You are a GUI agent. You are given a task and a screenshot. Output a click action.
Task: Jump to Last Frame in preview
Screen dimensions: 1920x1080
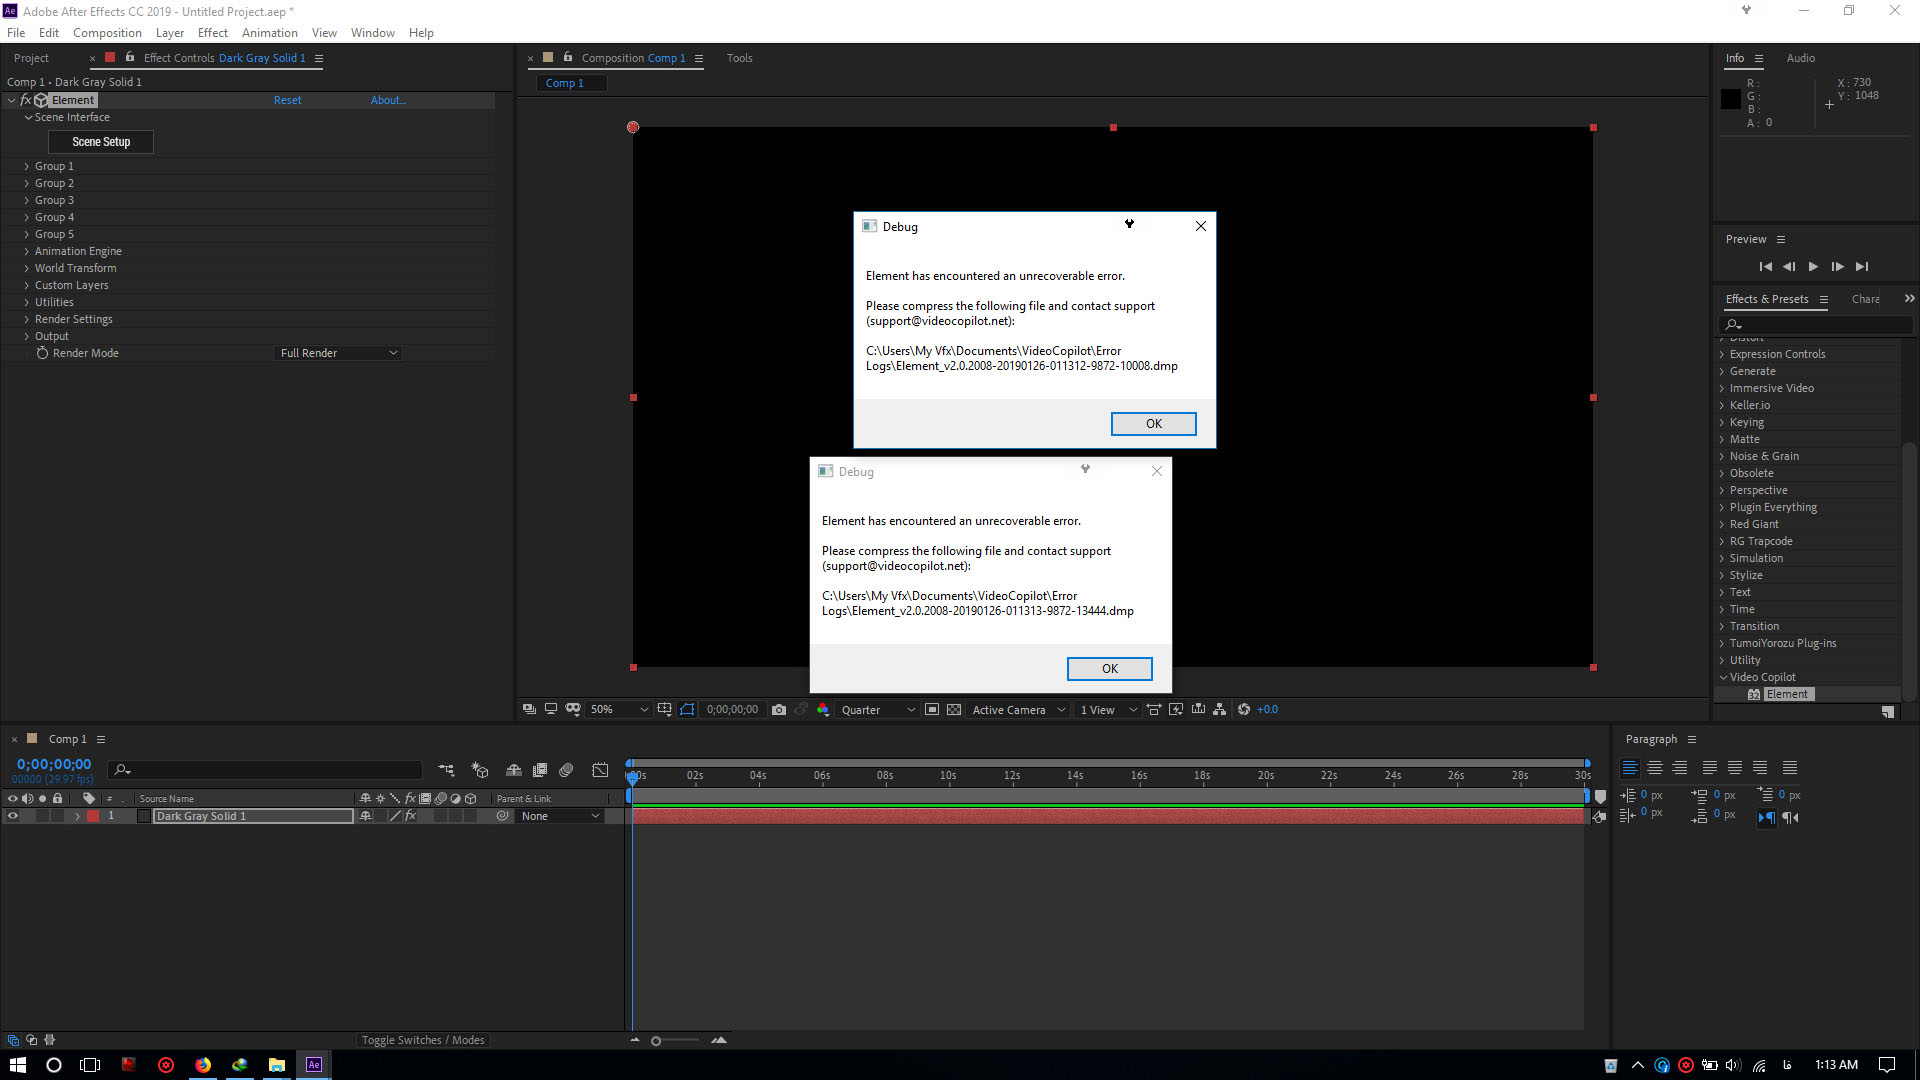click(1861, 267)
